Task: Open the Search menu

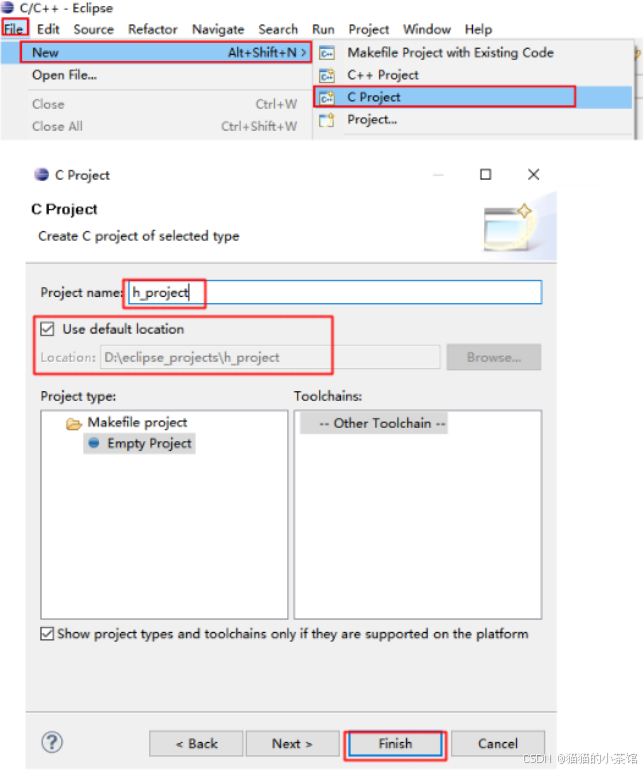Action: click(278, 29)
